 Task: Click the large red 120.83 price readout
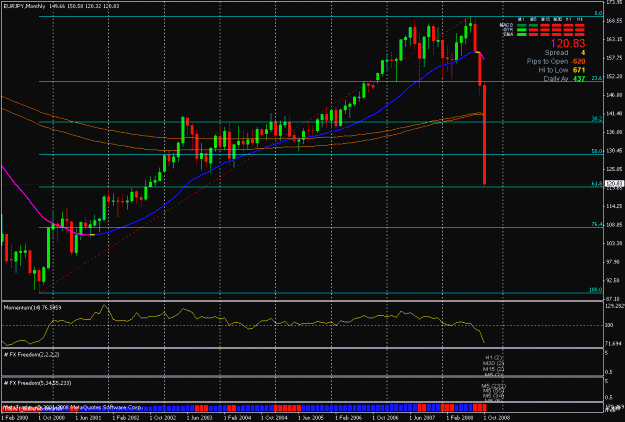click(568, 43)
